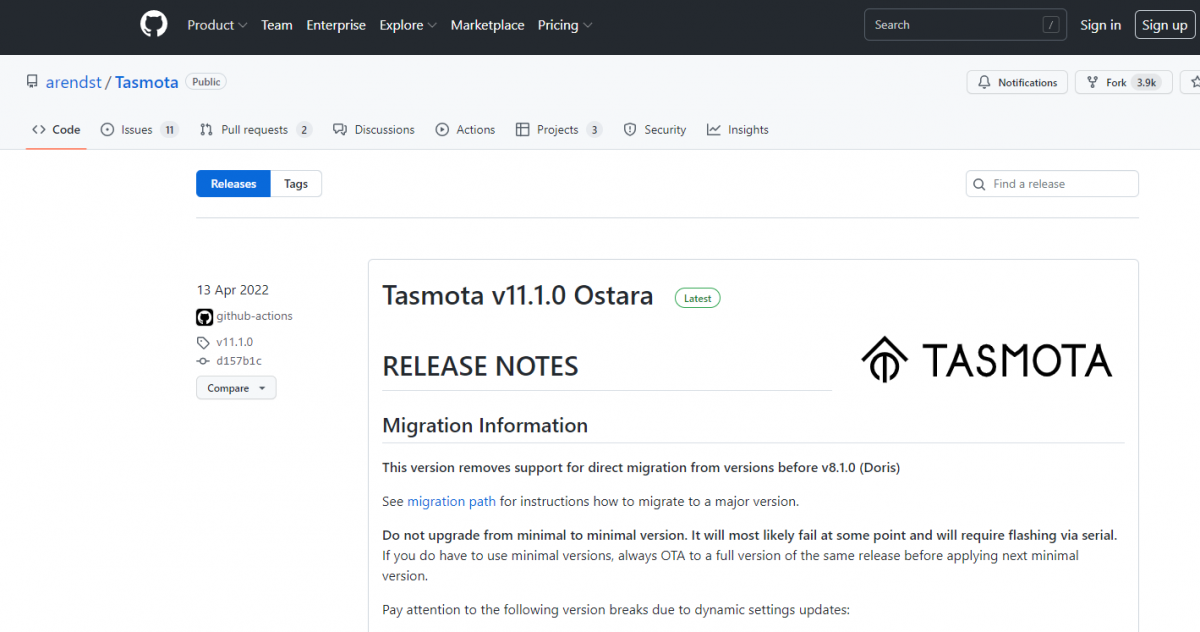Viewport: 1200px width, 632px height.
Task: Go to Marketplace
Action: point(487,25)
